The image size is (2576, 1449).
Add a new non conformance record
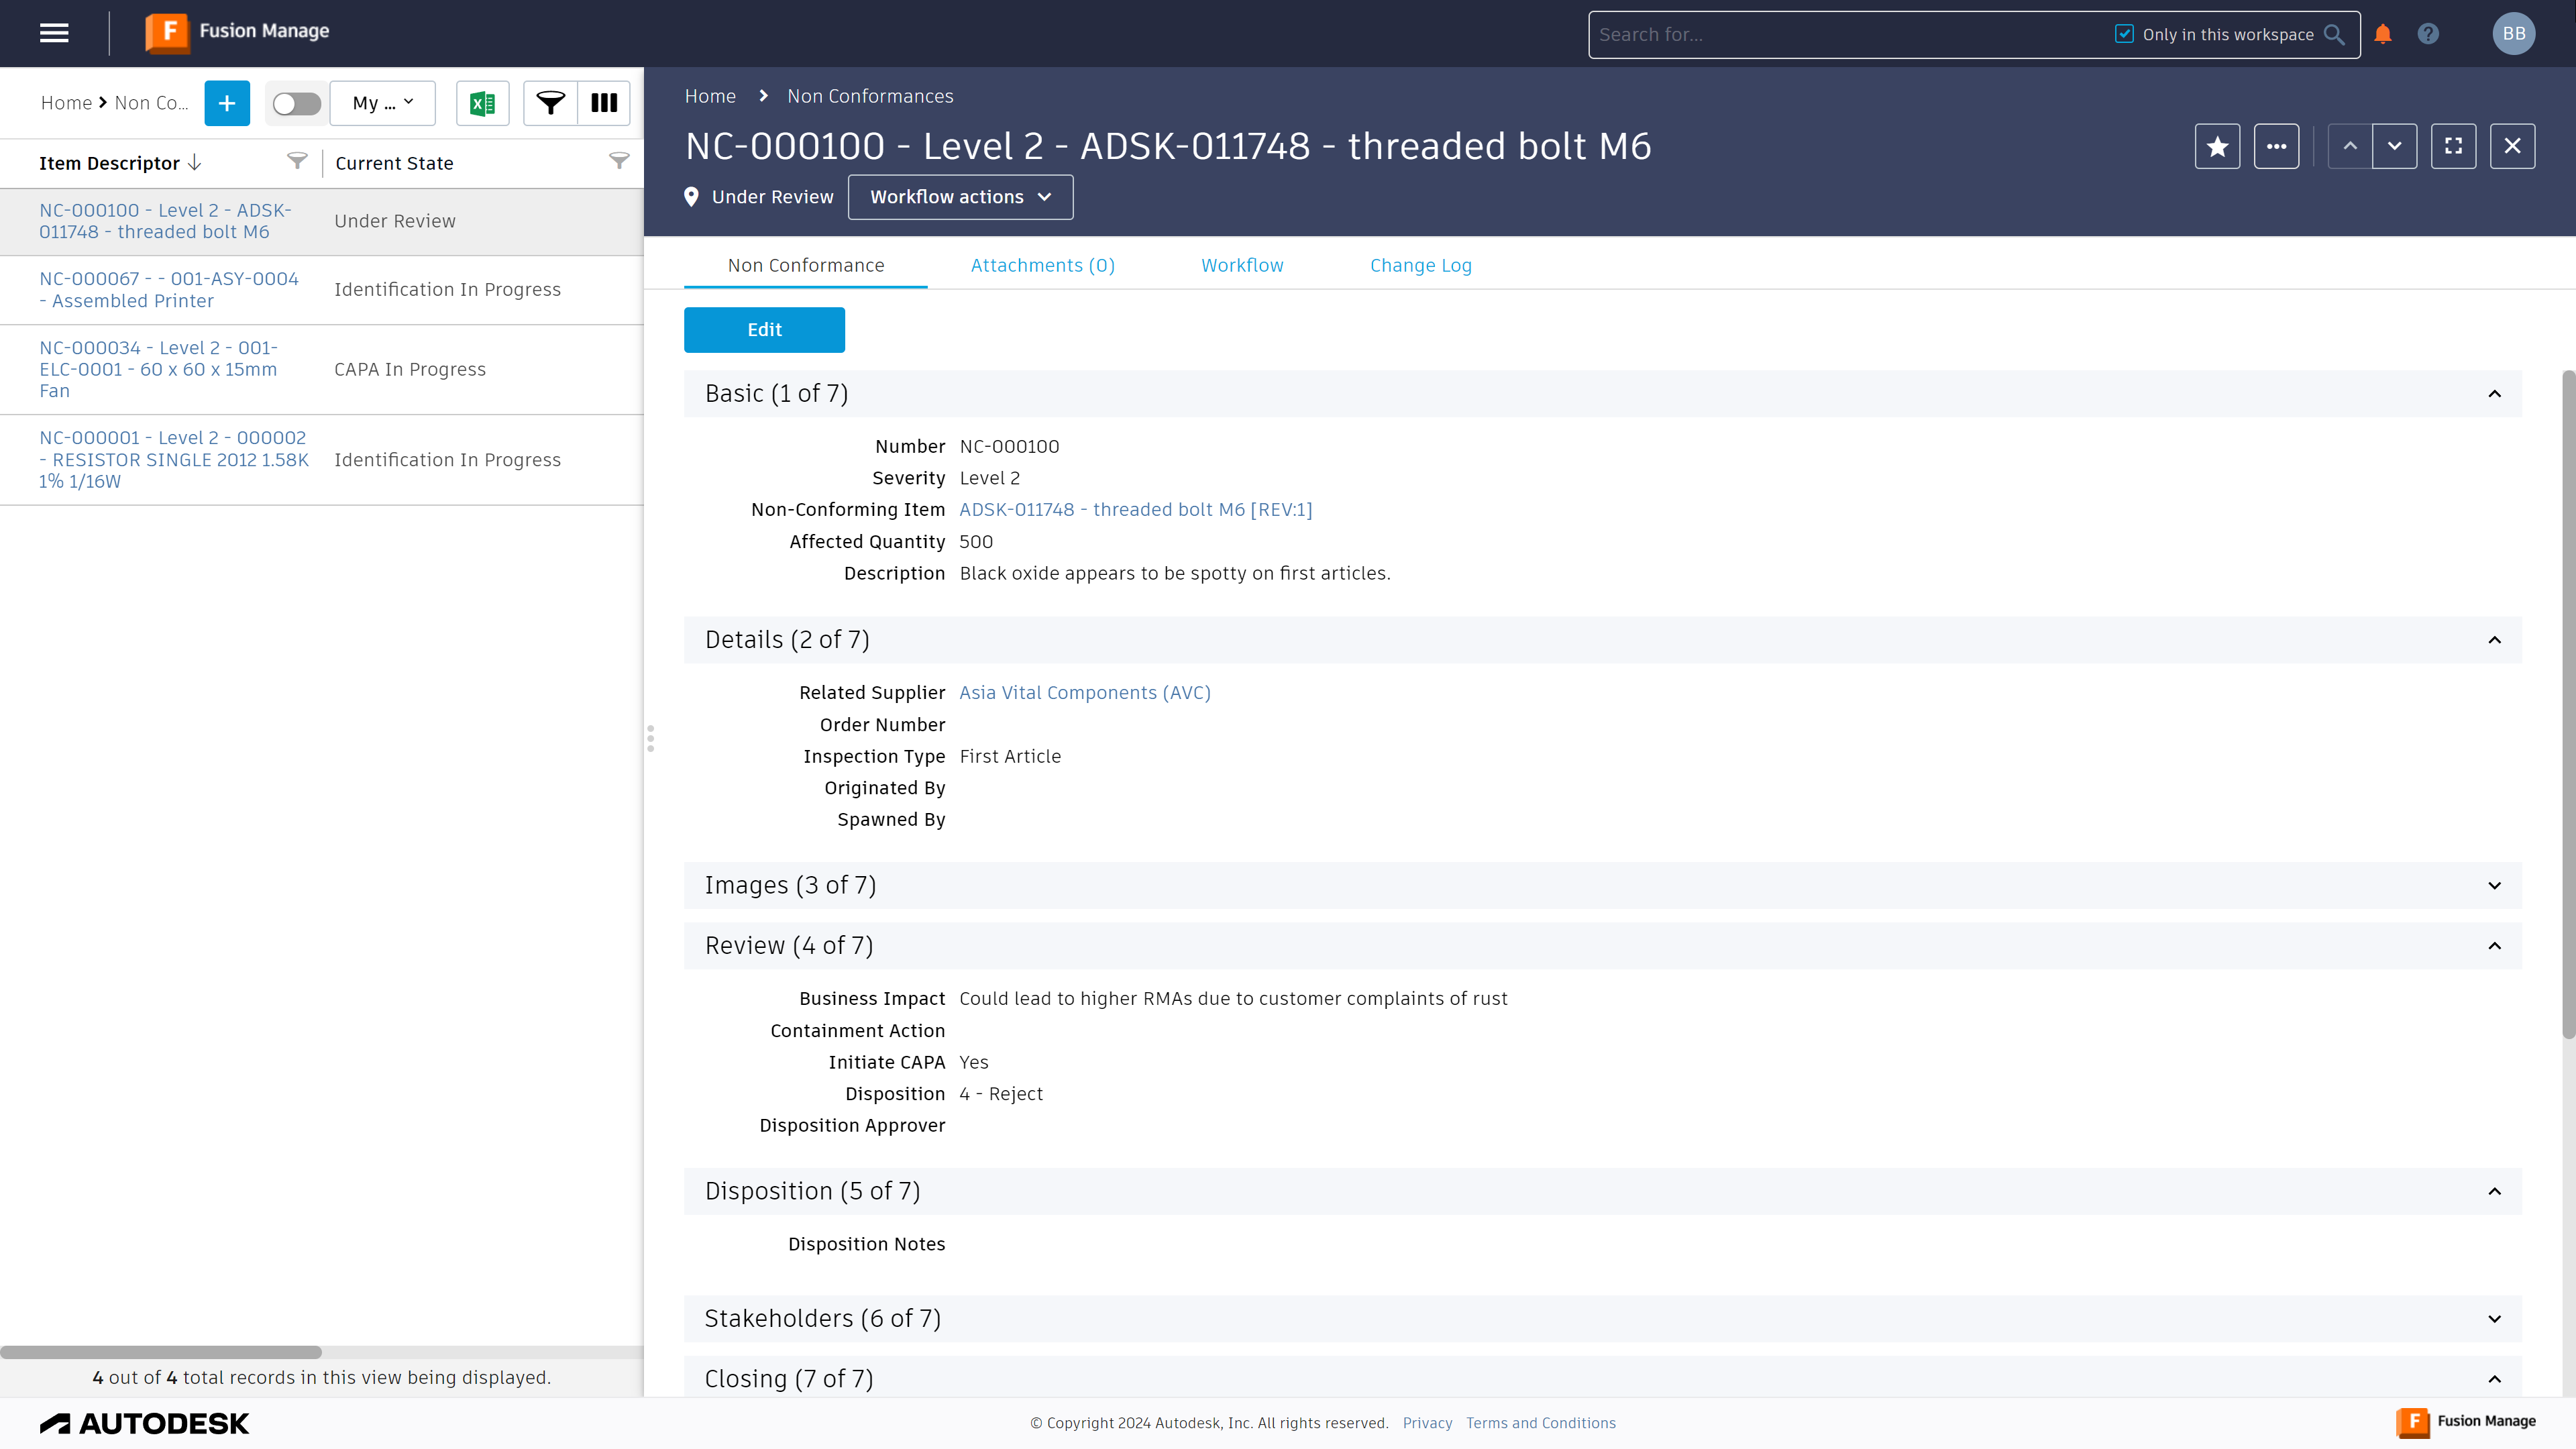[x=226, y=103]
